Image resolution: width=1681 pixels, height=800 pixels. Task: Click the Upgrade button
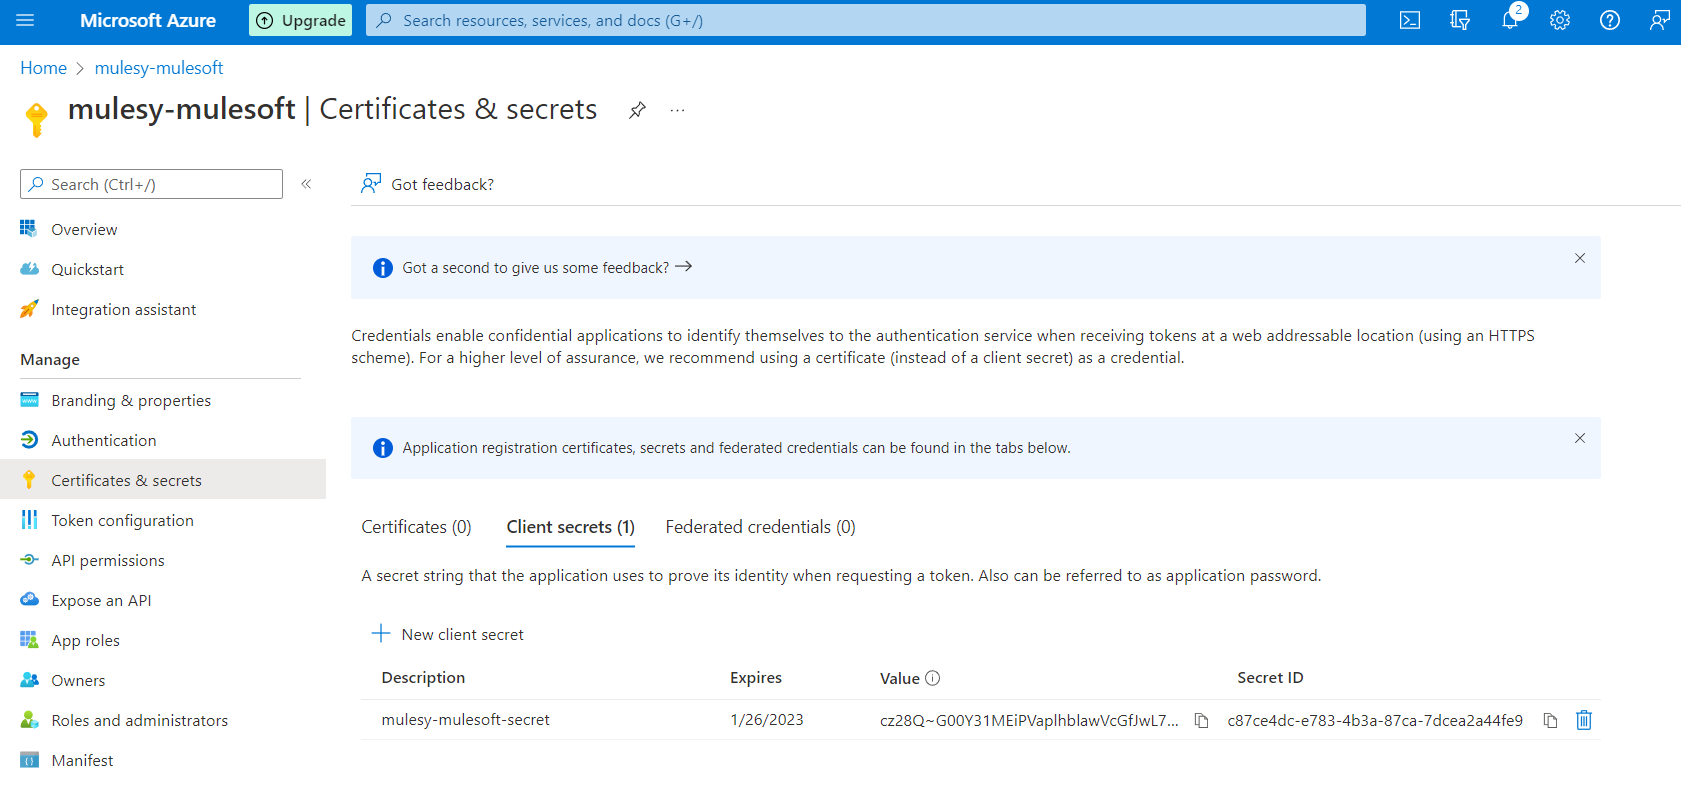click(300, 20)
